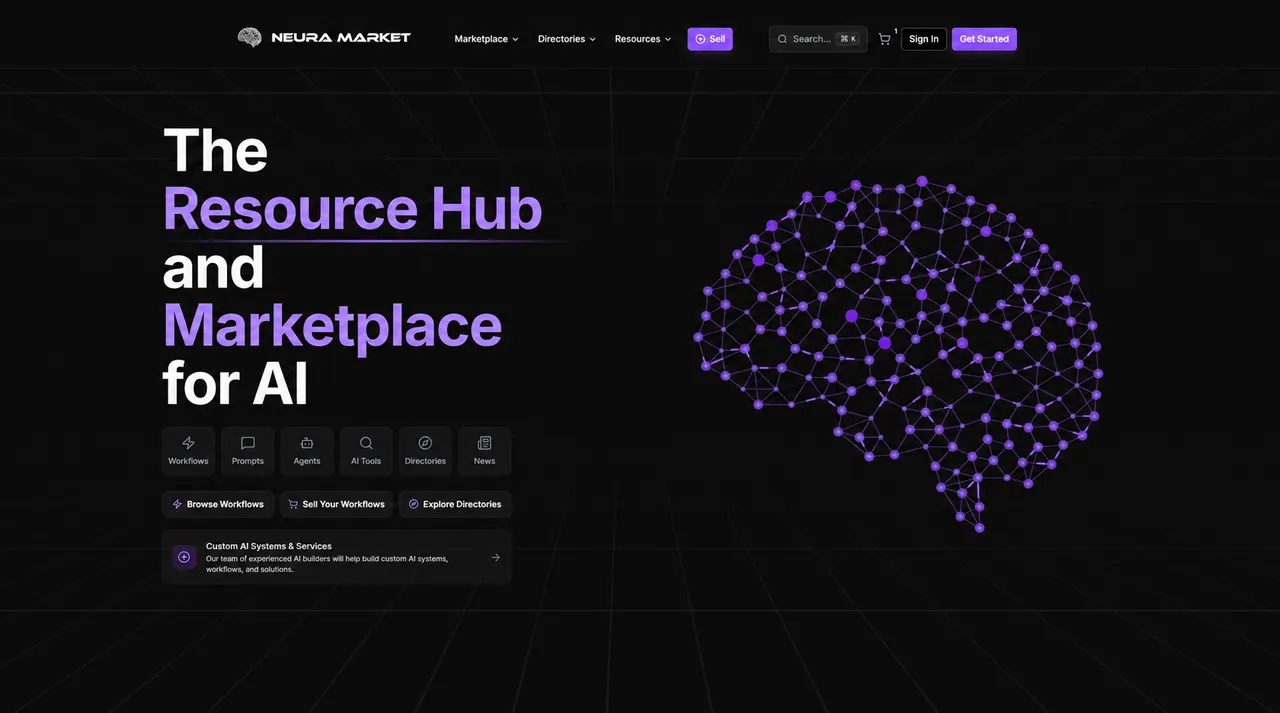Click the magnifier icon in the search bar
The image size is (1280, 713).
click(x=783, y=39)
